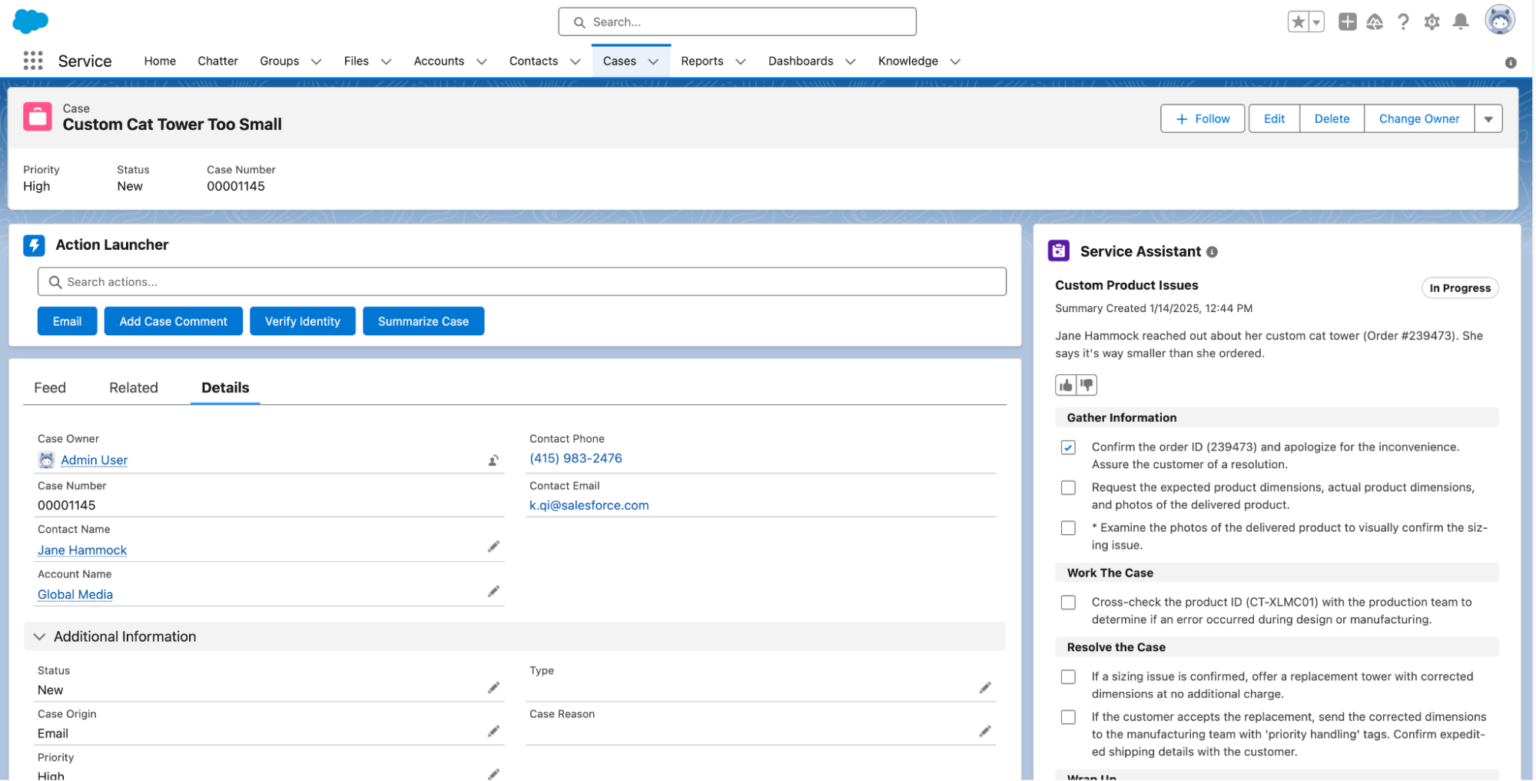The image size is (1536, 781).
Task: Click the Favorites star icon
Action: click(1298, 22)
